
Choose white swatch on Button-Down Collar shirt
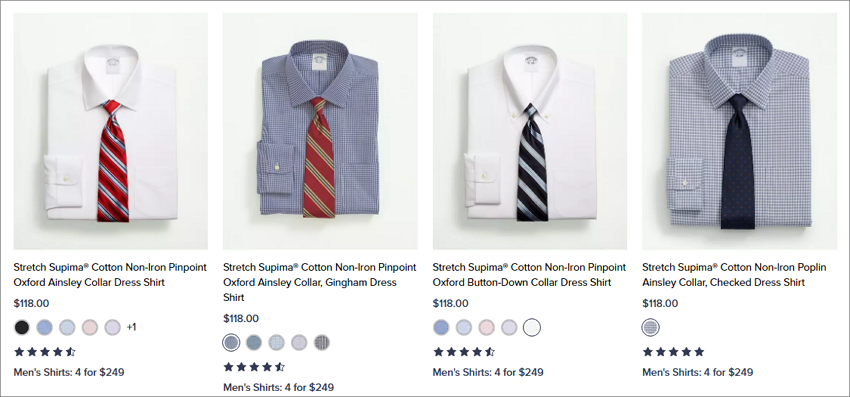pyautogui.click(x=532, y=327)
